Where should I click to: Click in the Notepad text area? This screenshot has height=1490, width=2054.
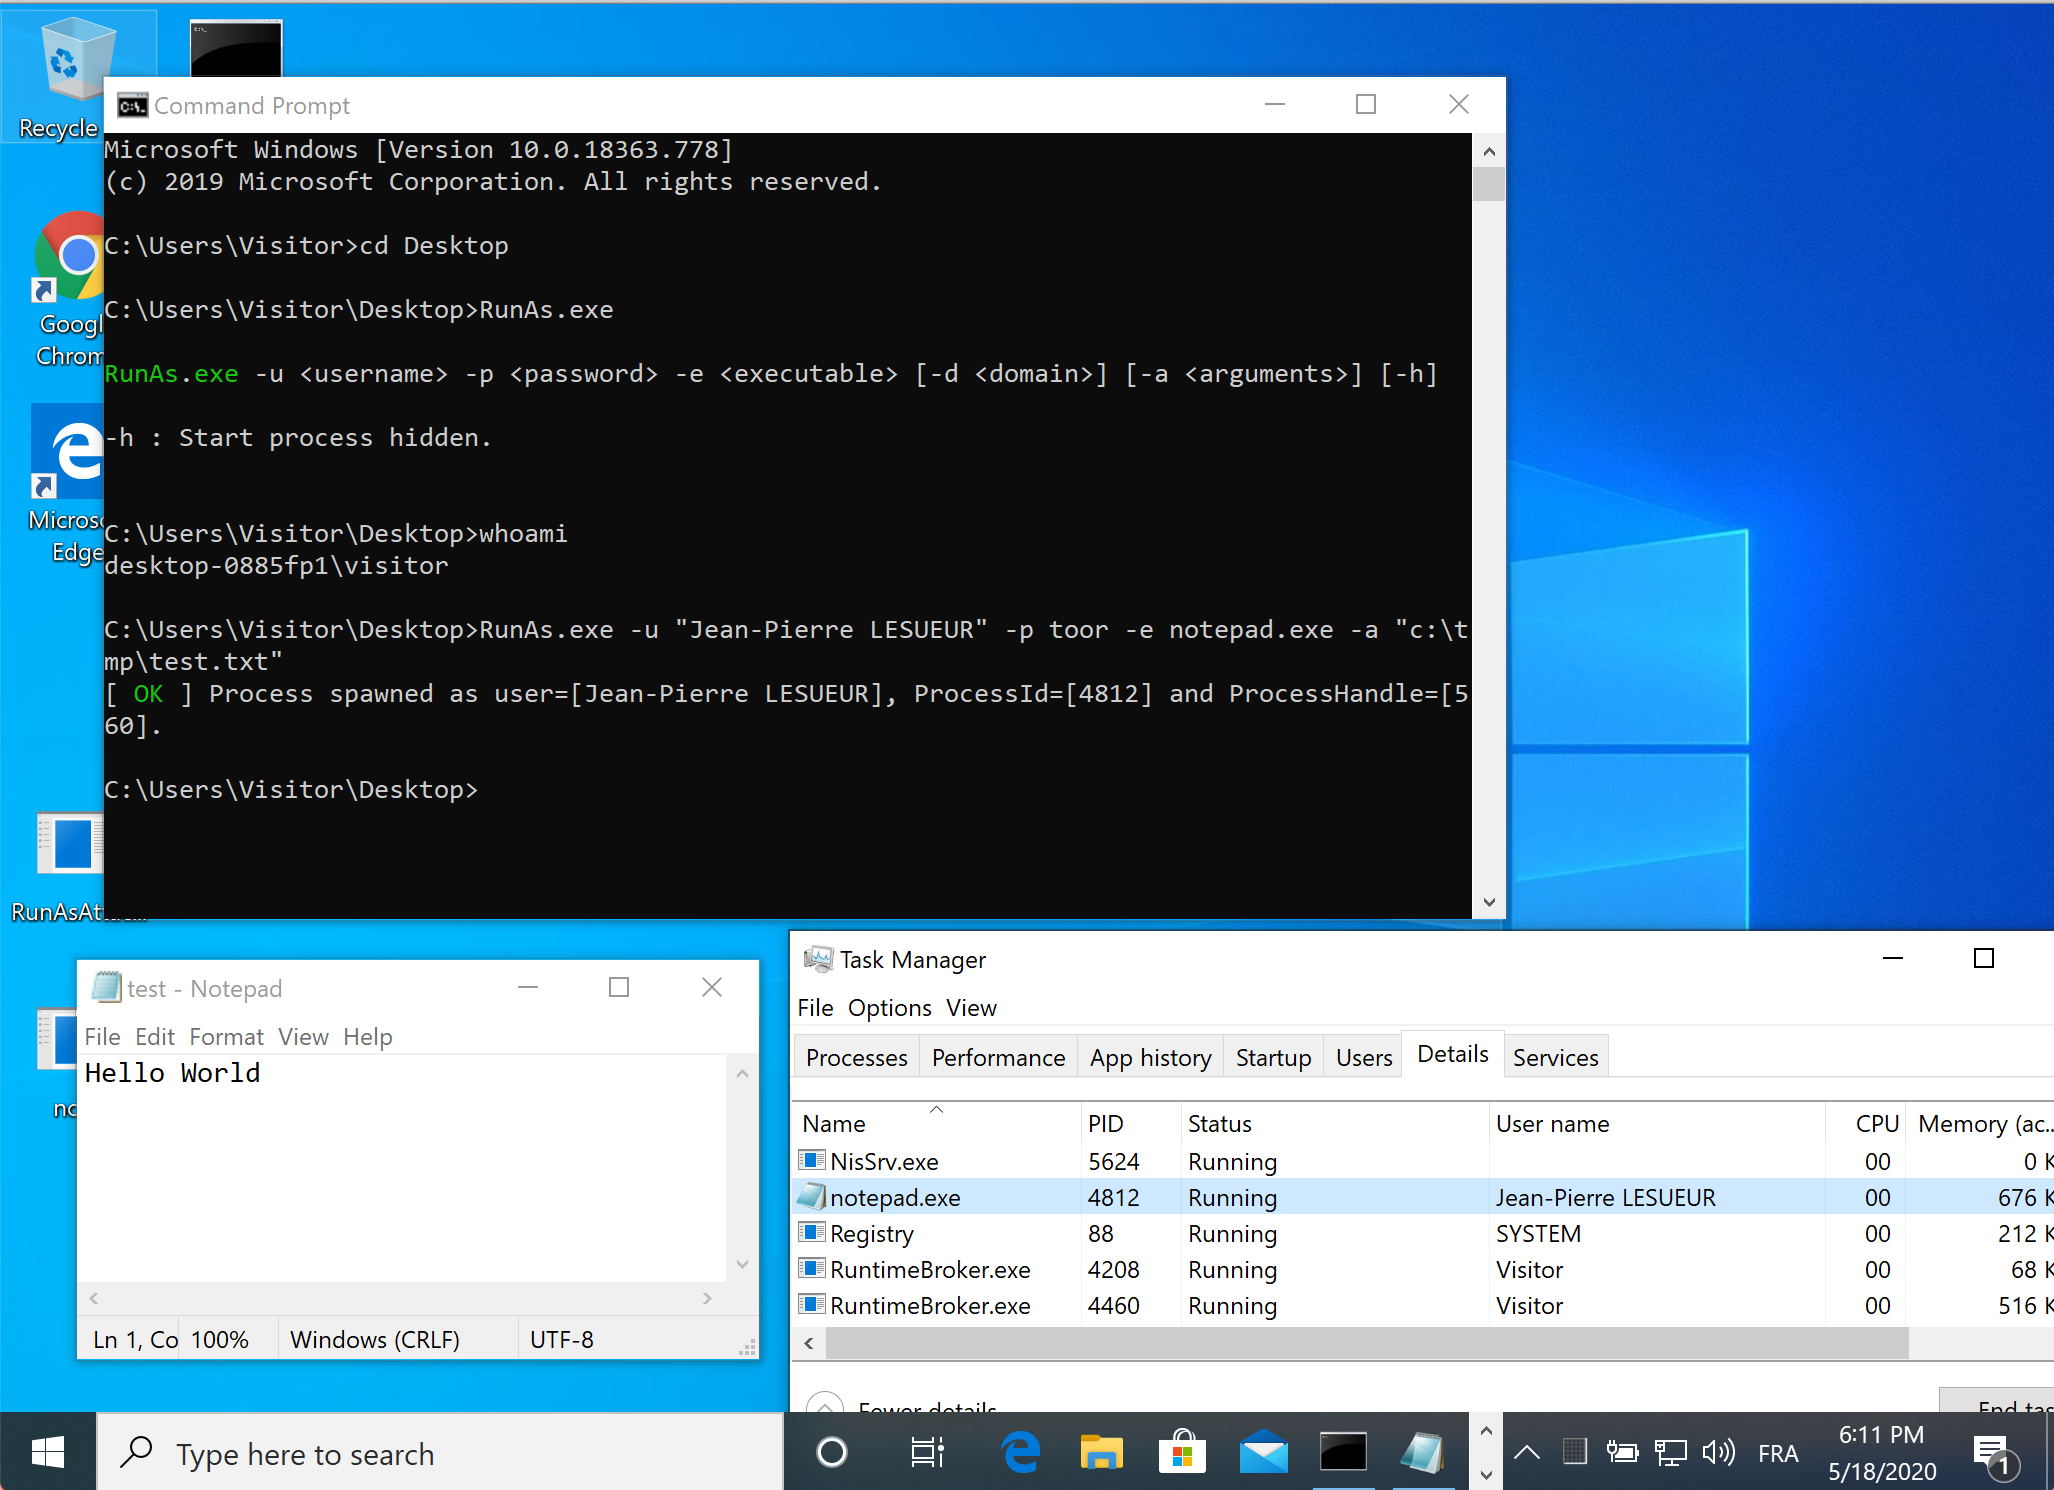click(x=403, y=1168)
